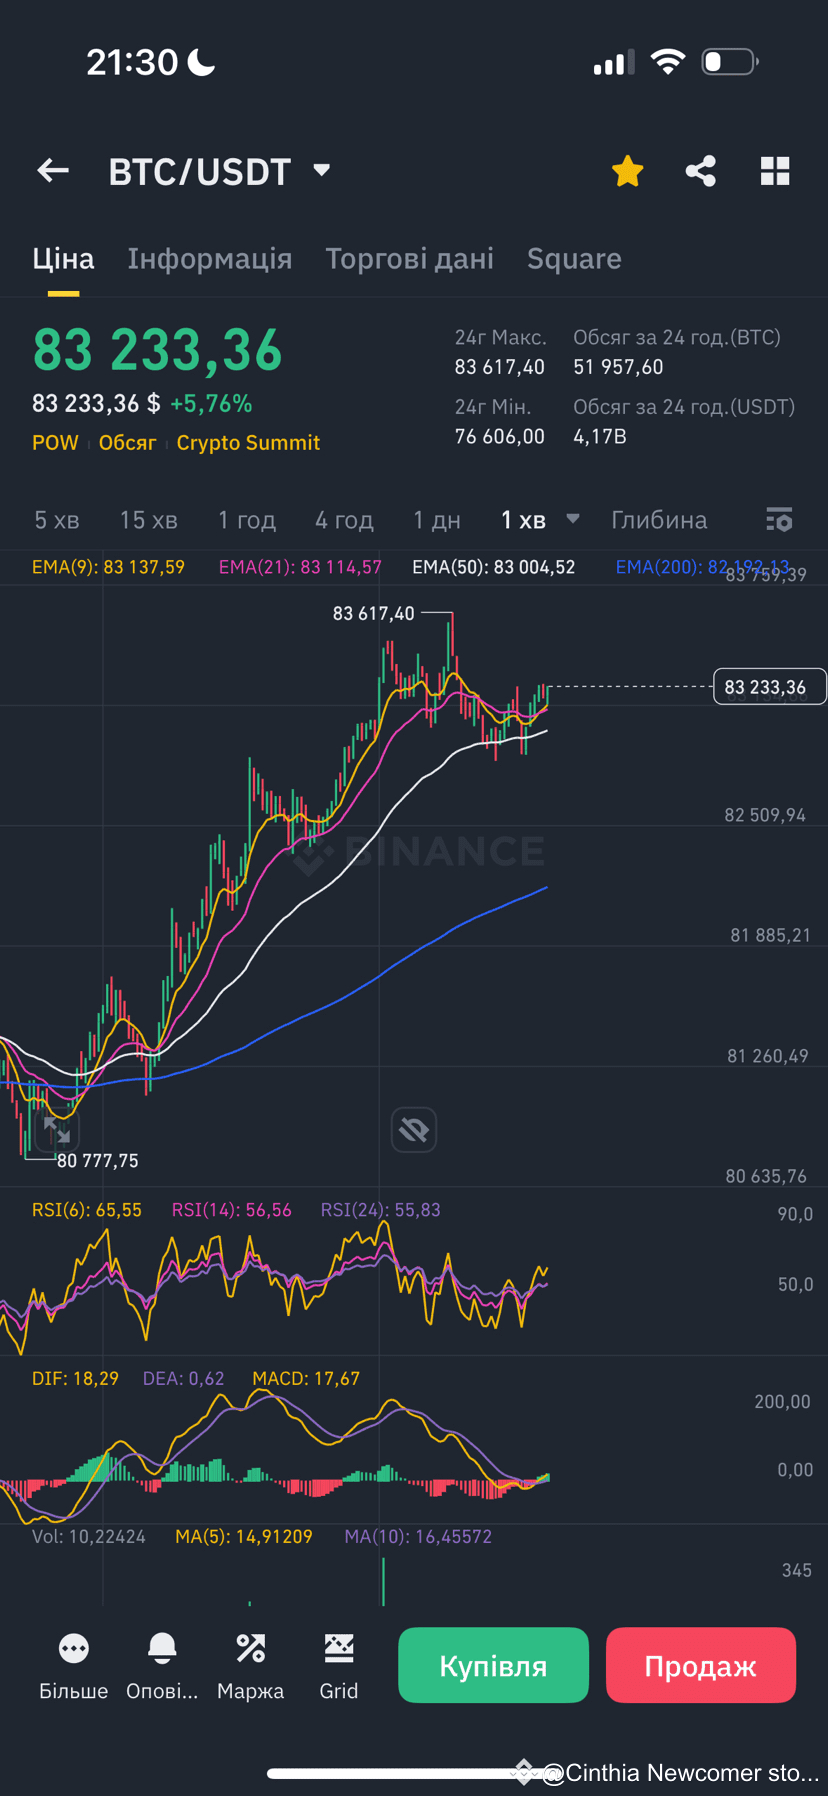Tap the share icon
The height and width of the screenshot is (1796, 828).
(x=701, y=171)
